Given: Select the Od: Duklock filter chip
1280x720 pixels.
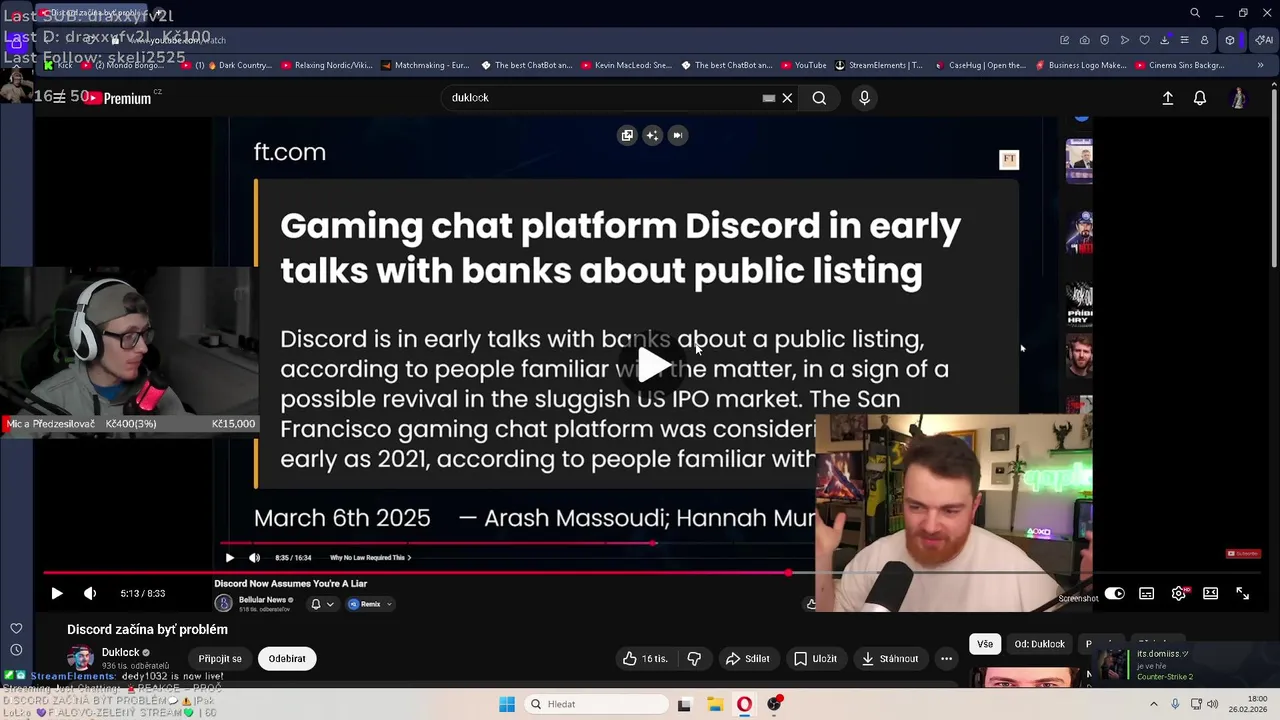Looking at the screenshot, I should coord(1039,644).
